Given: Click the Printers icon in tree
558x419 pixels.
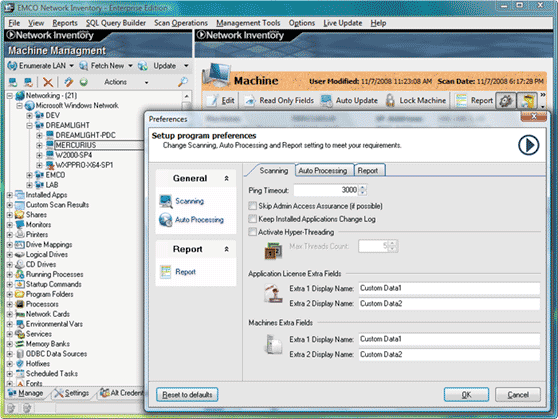Looking at the screenshot, I should point(20,235).
